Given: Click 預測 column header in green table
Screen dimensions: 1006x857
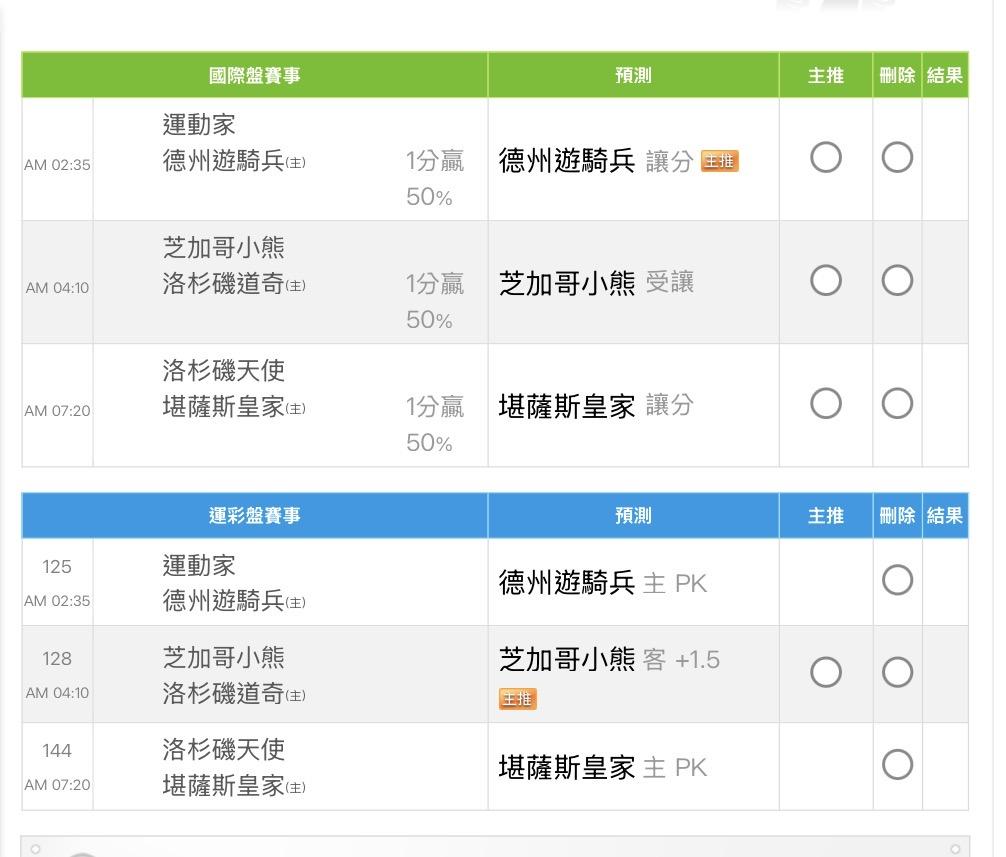Looking at the screenshot, I should [x=633, y=75].
